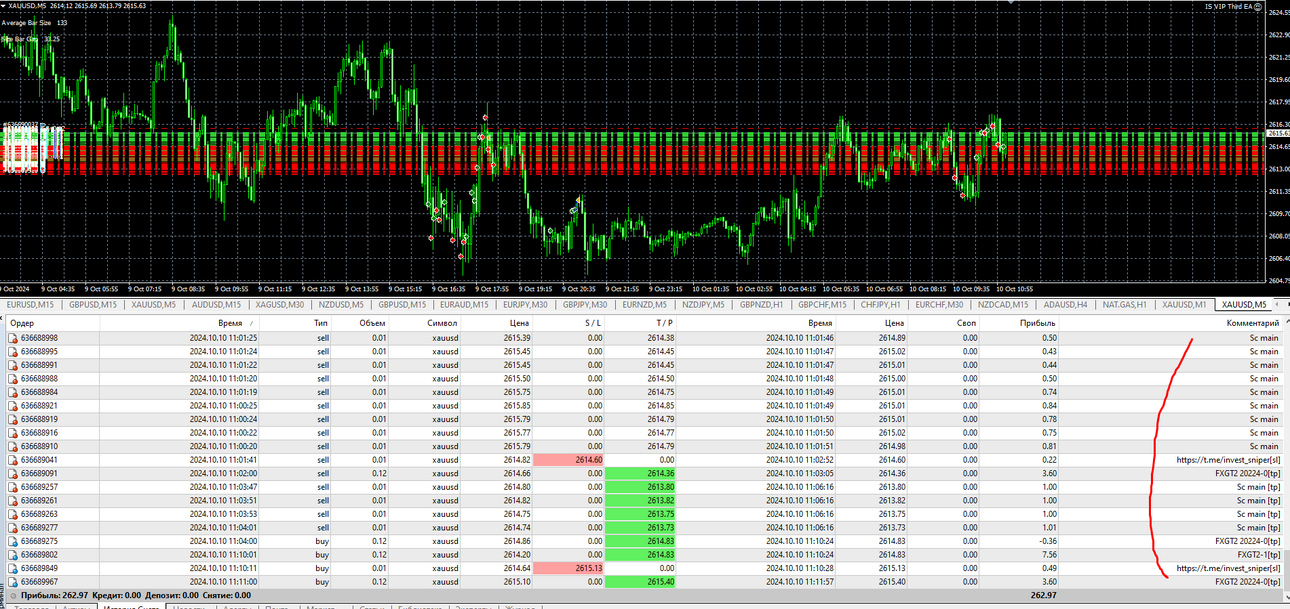The width and height of the screenshot is (1290, 609).
Task: Click the order icon for 636689257
Action: [13, 487]
